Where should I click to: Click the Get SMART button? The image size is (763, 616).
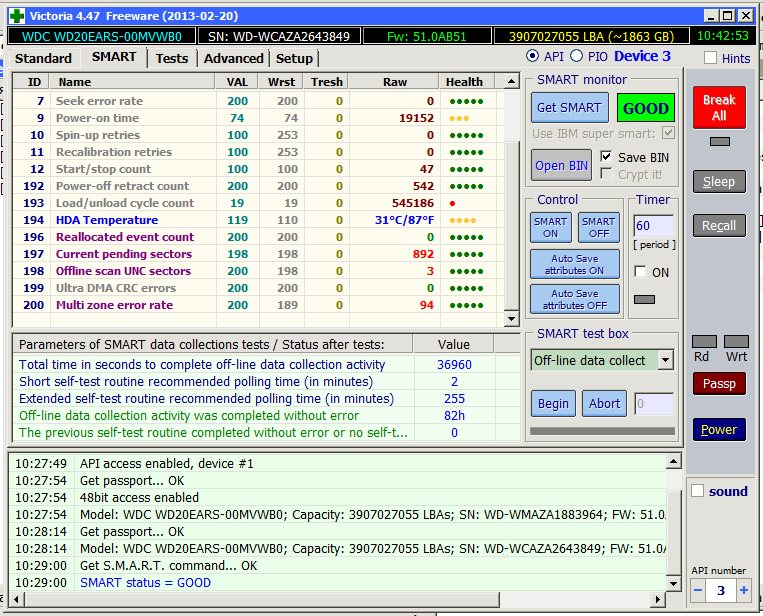coord(569,108)
